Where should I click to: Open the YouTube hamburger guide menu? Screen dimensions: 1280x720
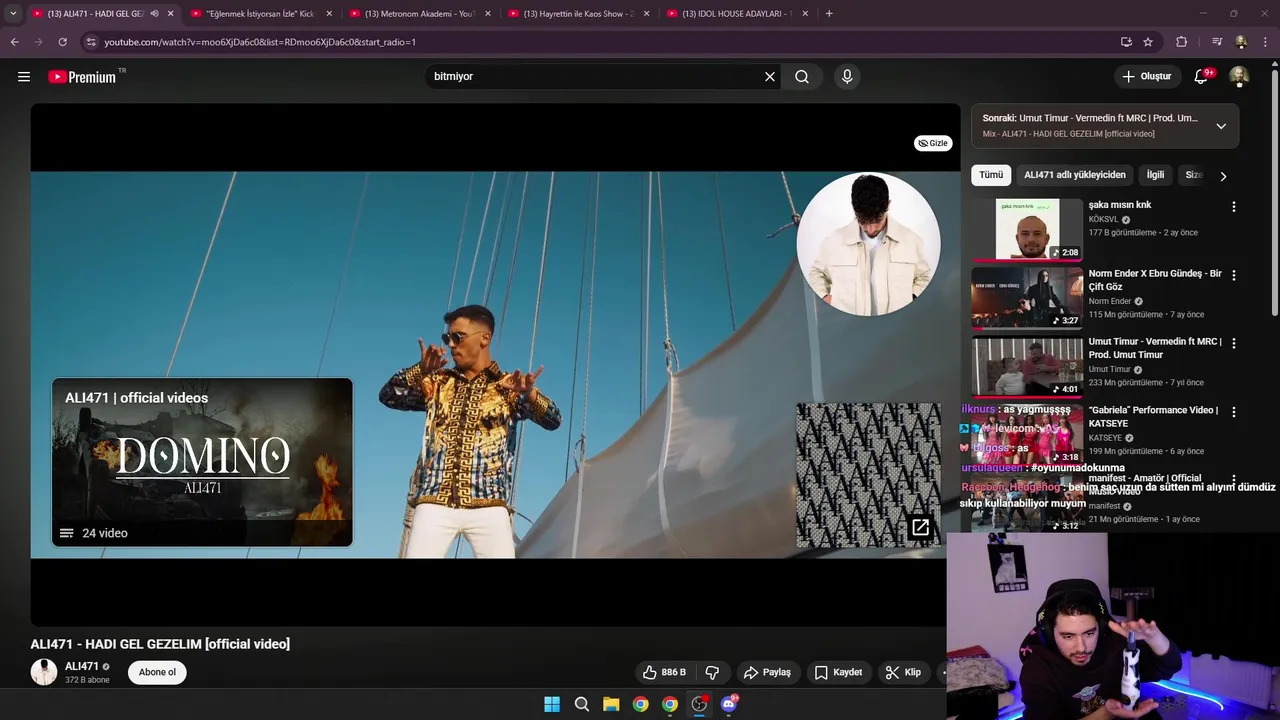(24, 76)
